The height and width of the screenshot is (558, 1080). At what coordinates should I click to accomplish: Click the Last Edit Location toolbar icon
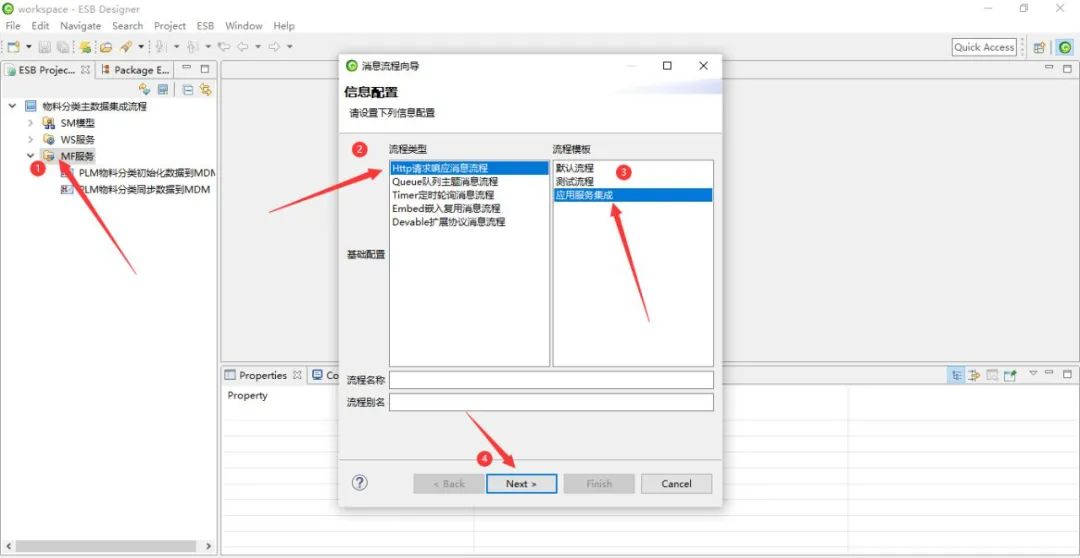coord(224,47)
